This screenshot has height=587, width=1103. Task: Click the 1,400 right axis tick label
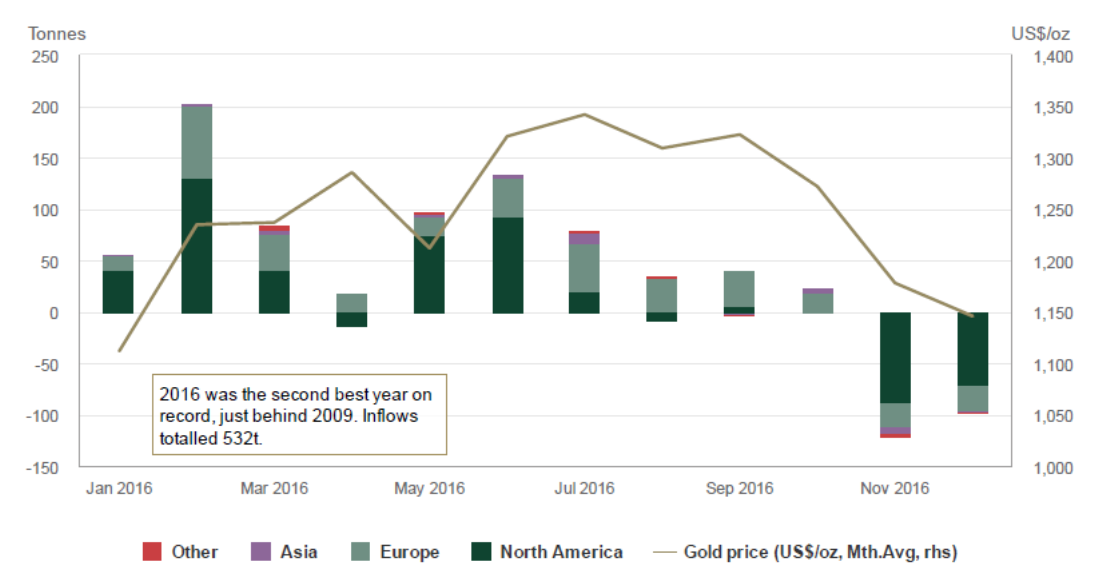(x=1048, y=57)
